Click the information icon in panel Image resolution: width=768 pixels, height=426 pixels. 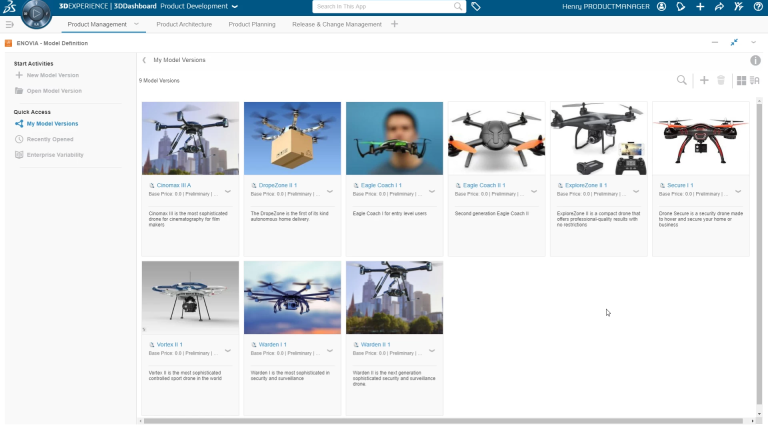pyautogui.click(x=755, y=60)
